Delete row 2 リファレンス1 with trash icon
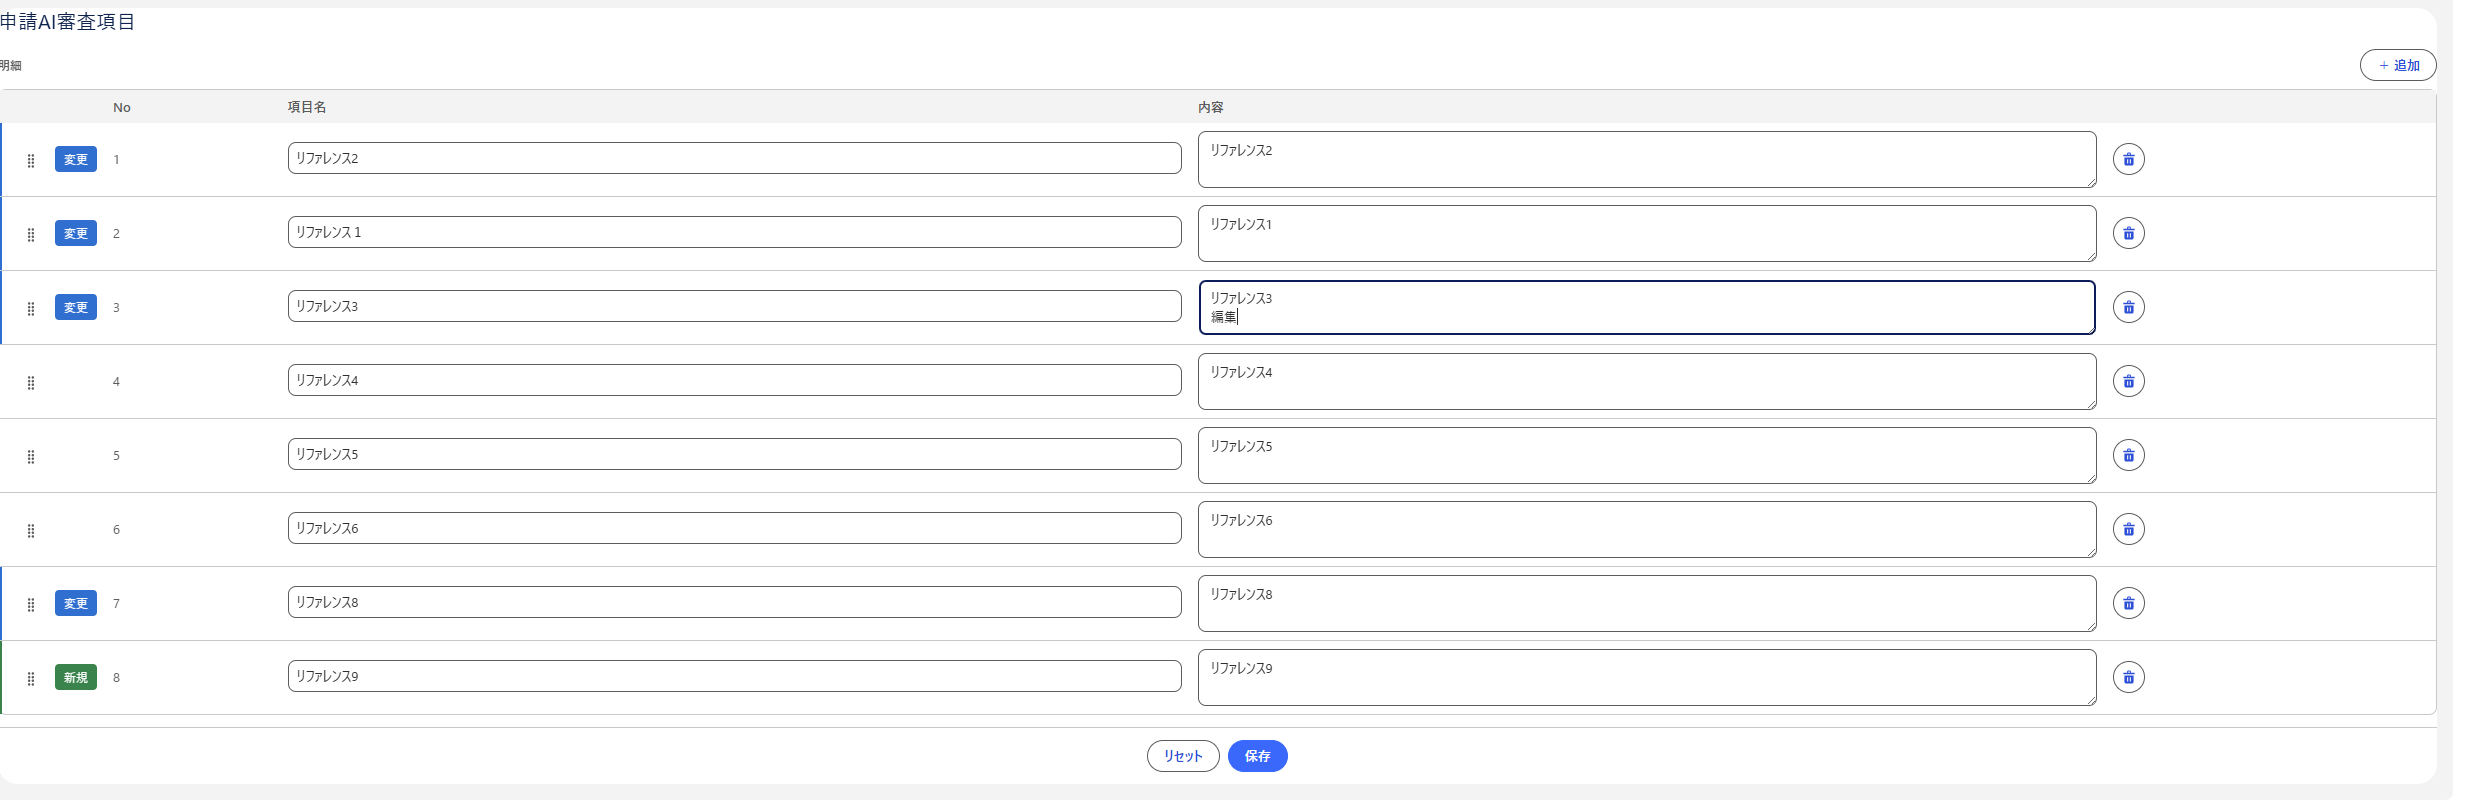Viewport: 2466px width, 803px height. click(2128, 233)
